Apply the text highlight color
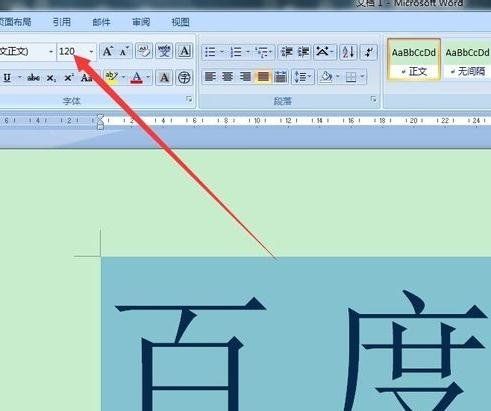The image size is (491, 411). coord(112,77)
